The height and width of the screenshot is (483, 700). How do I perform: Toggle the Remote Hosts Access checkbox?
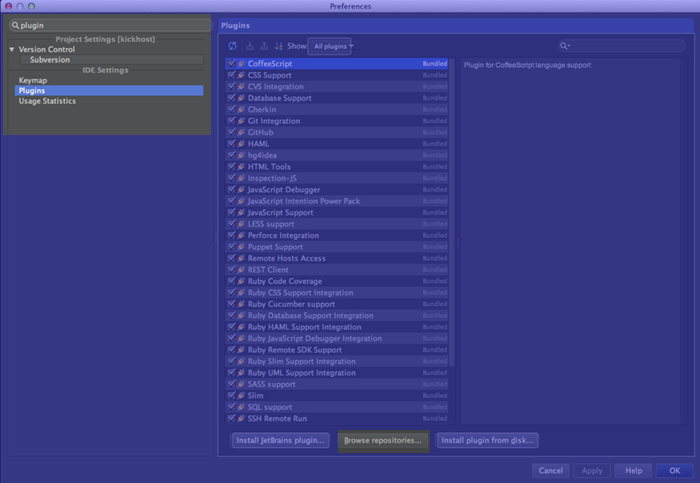[231, 258]
